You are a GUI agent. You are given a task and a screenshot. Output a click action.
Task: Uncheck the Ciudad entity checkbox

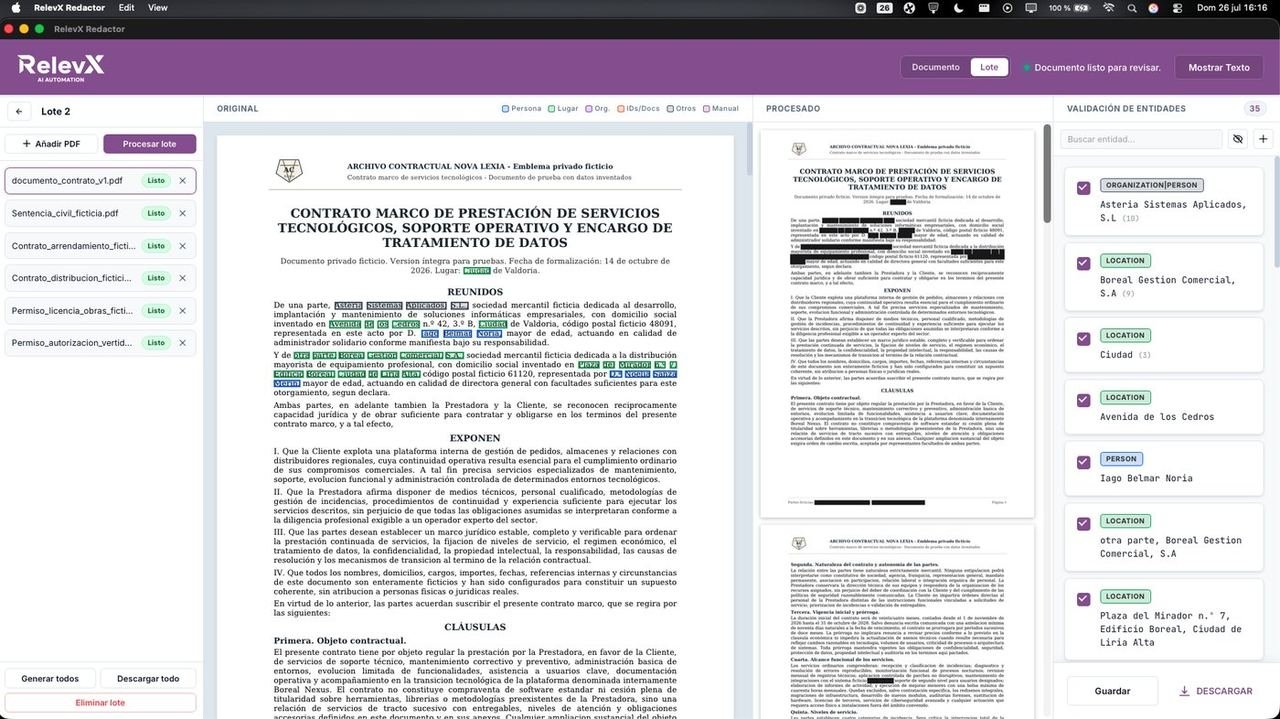point(1083,338)
